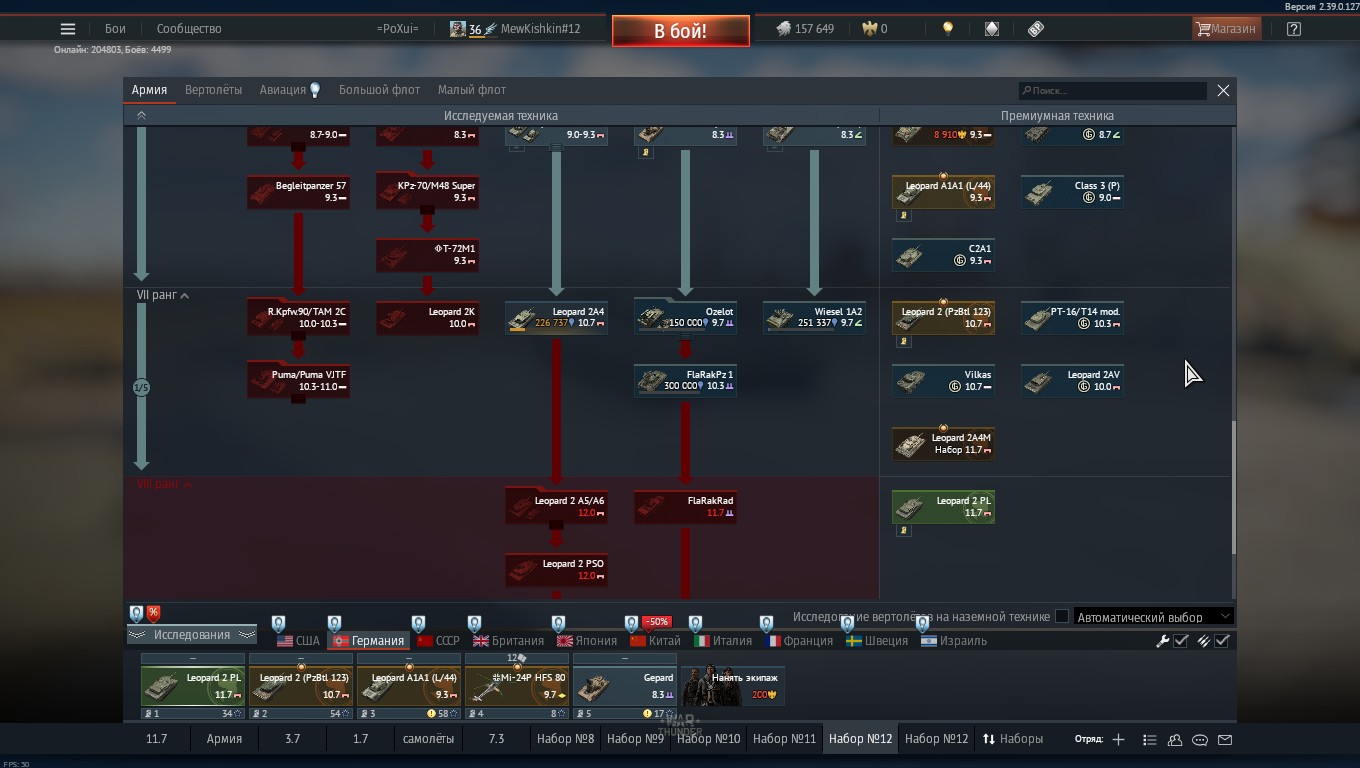Select the Британия nation tab
Screen dimensions: 1360x768
[509, 641]
